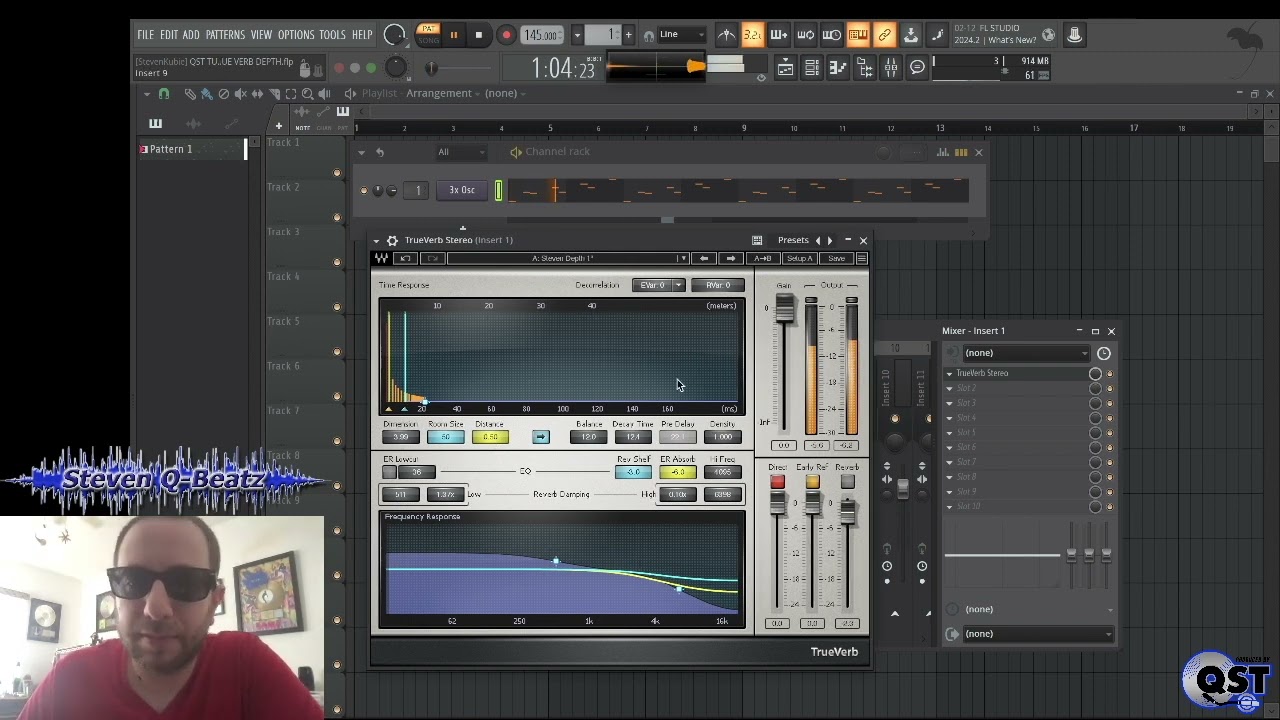Click the red record button

click(x=506, y=35)
